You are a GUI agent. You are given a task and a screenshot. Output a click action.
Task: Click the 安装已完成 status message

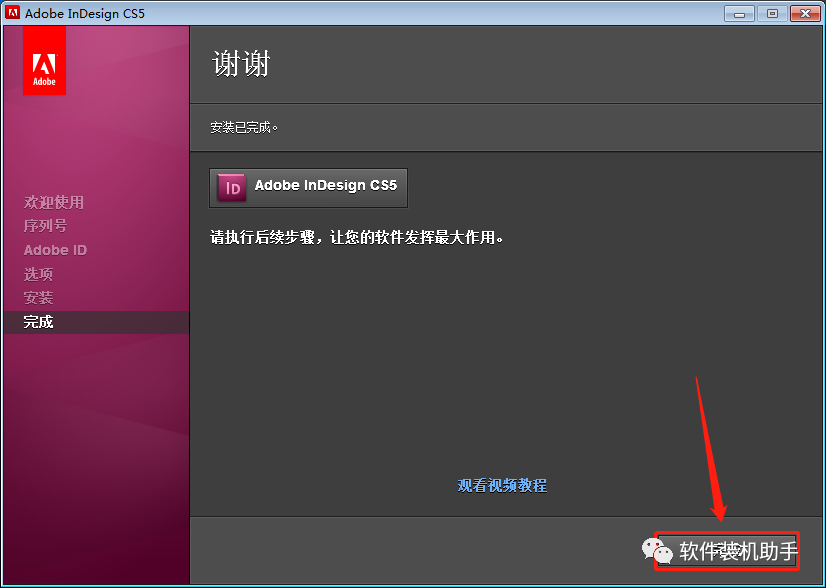coord(244,128)
